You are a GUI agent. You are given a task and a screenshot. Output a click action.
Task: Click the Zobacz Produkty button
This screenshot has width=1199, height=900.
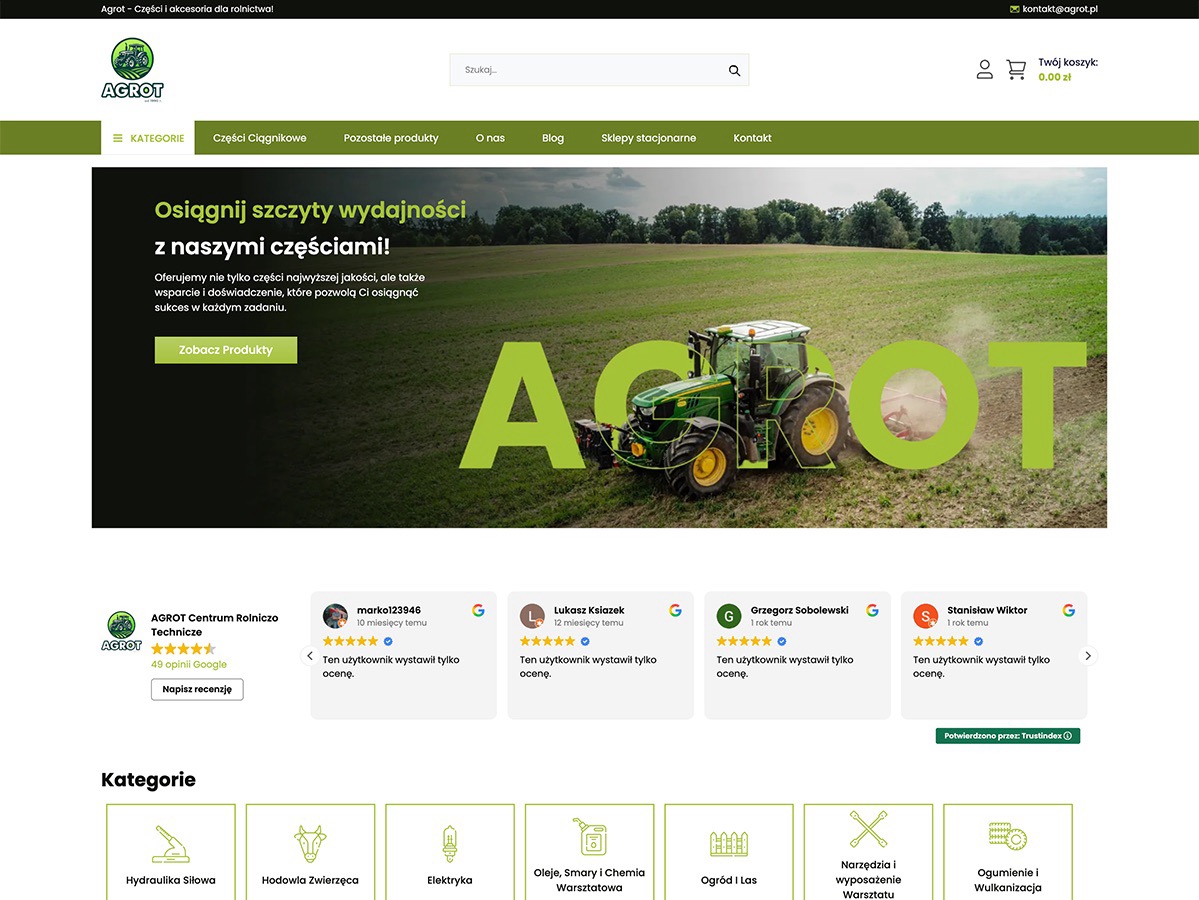[x=226, y=350]
